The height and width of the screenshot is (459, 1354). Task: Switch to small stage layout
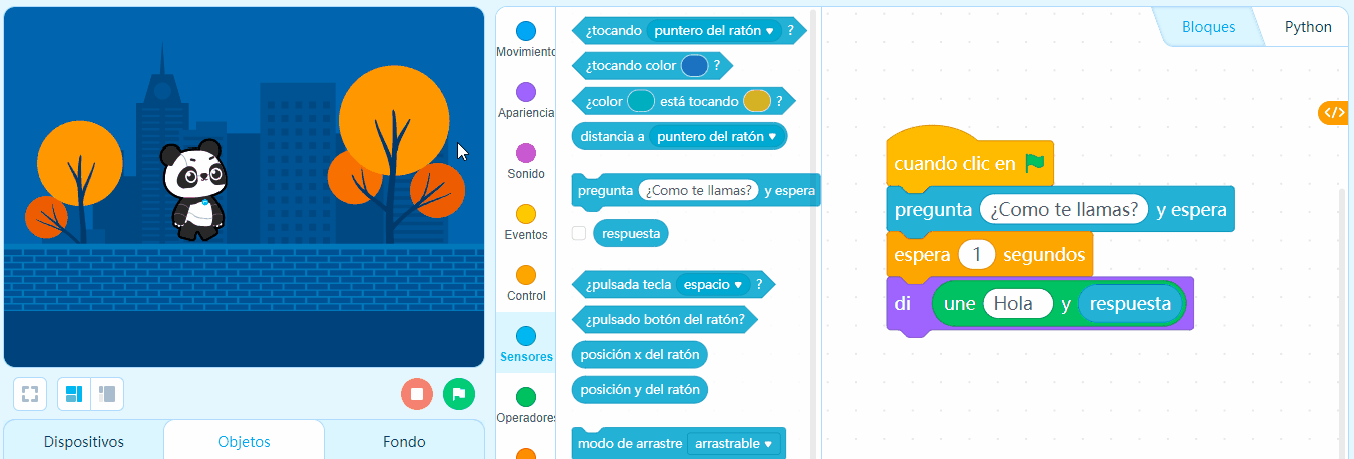(107, 394)
